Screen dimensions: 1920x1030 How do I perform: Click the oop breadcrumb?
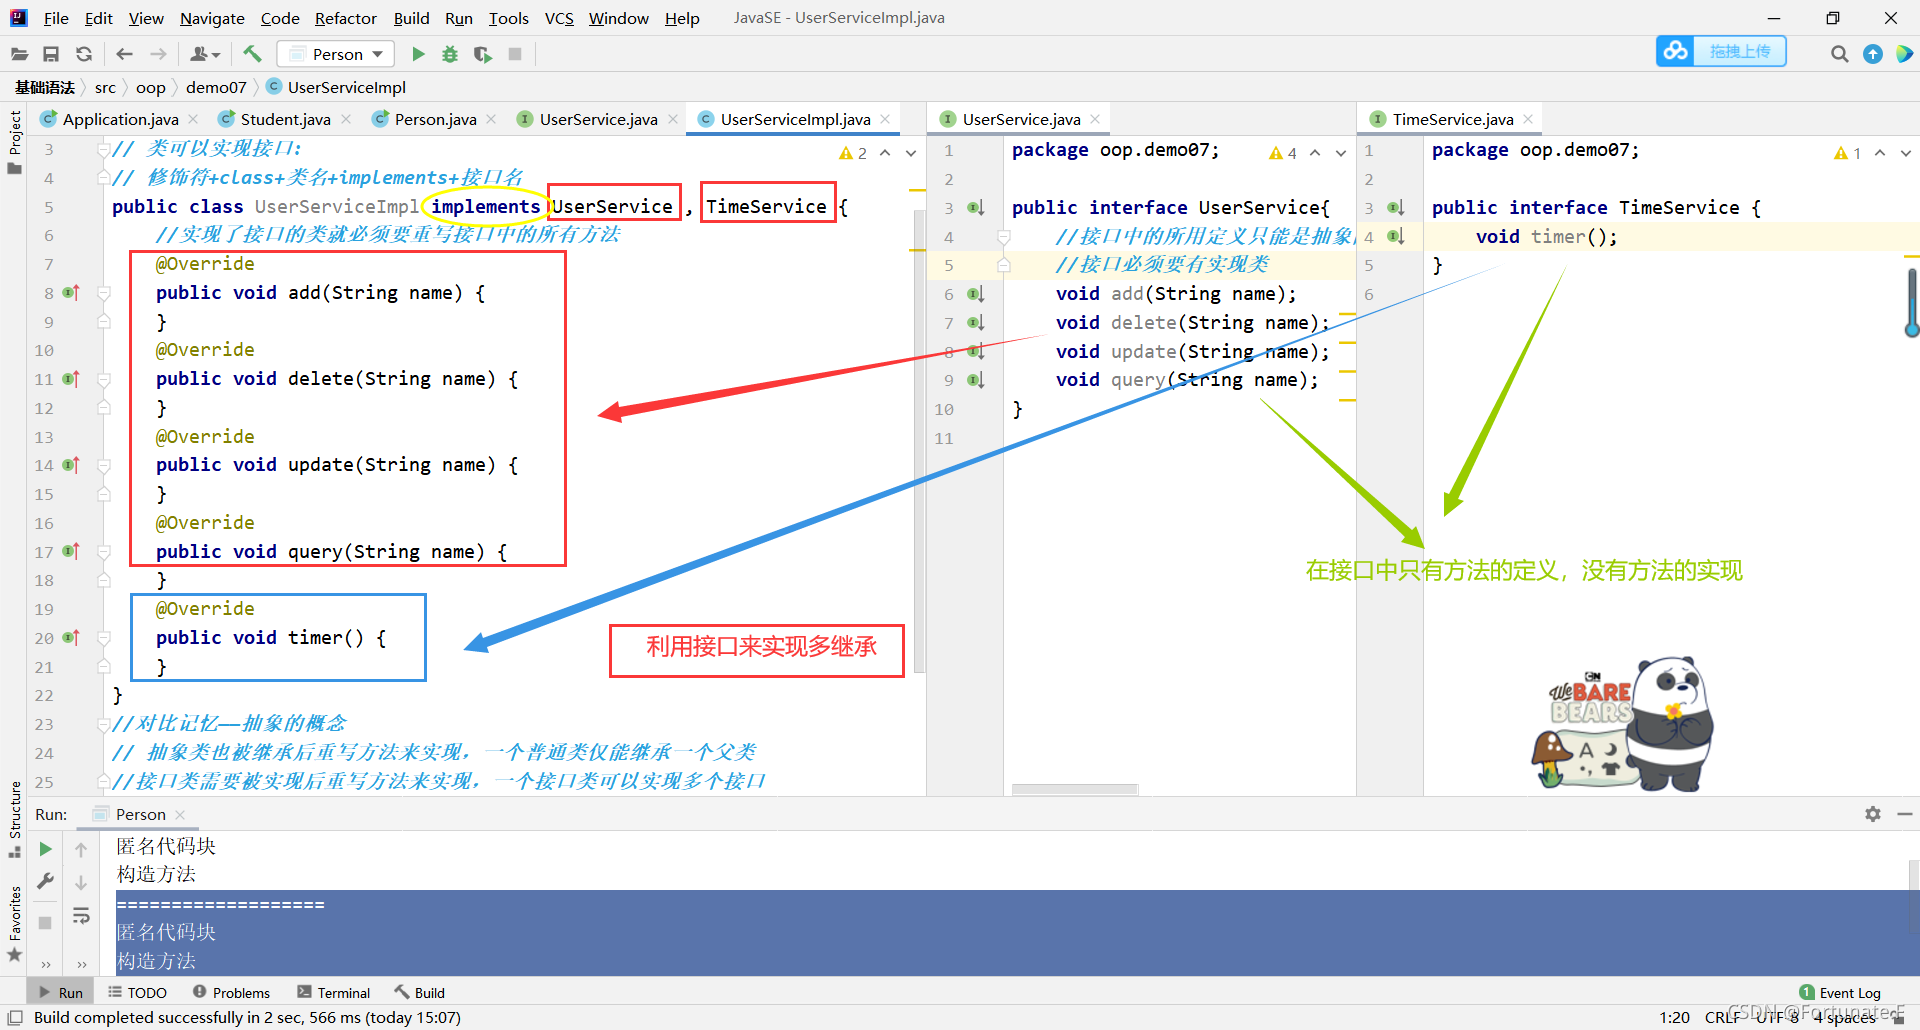pos(151,88)
